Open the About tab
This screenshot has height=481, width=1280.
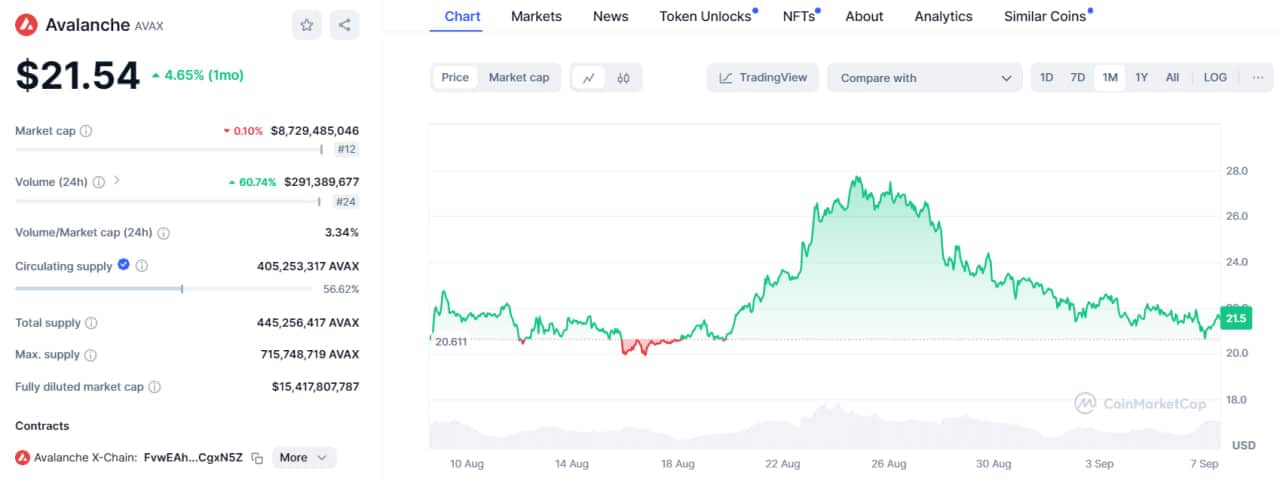point(864,16)
